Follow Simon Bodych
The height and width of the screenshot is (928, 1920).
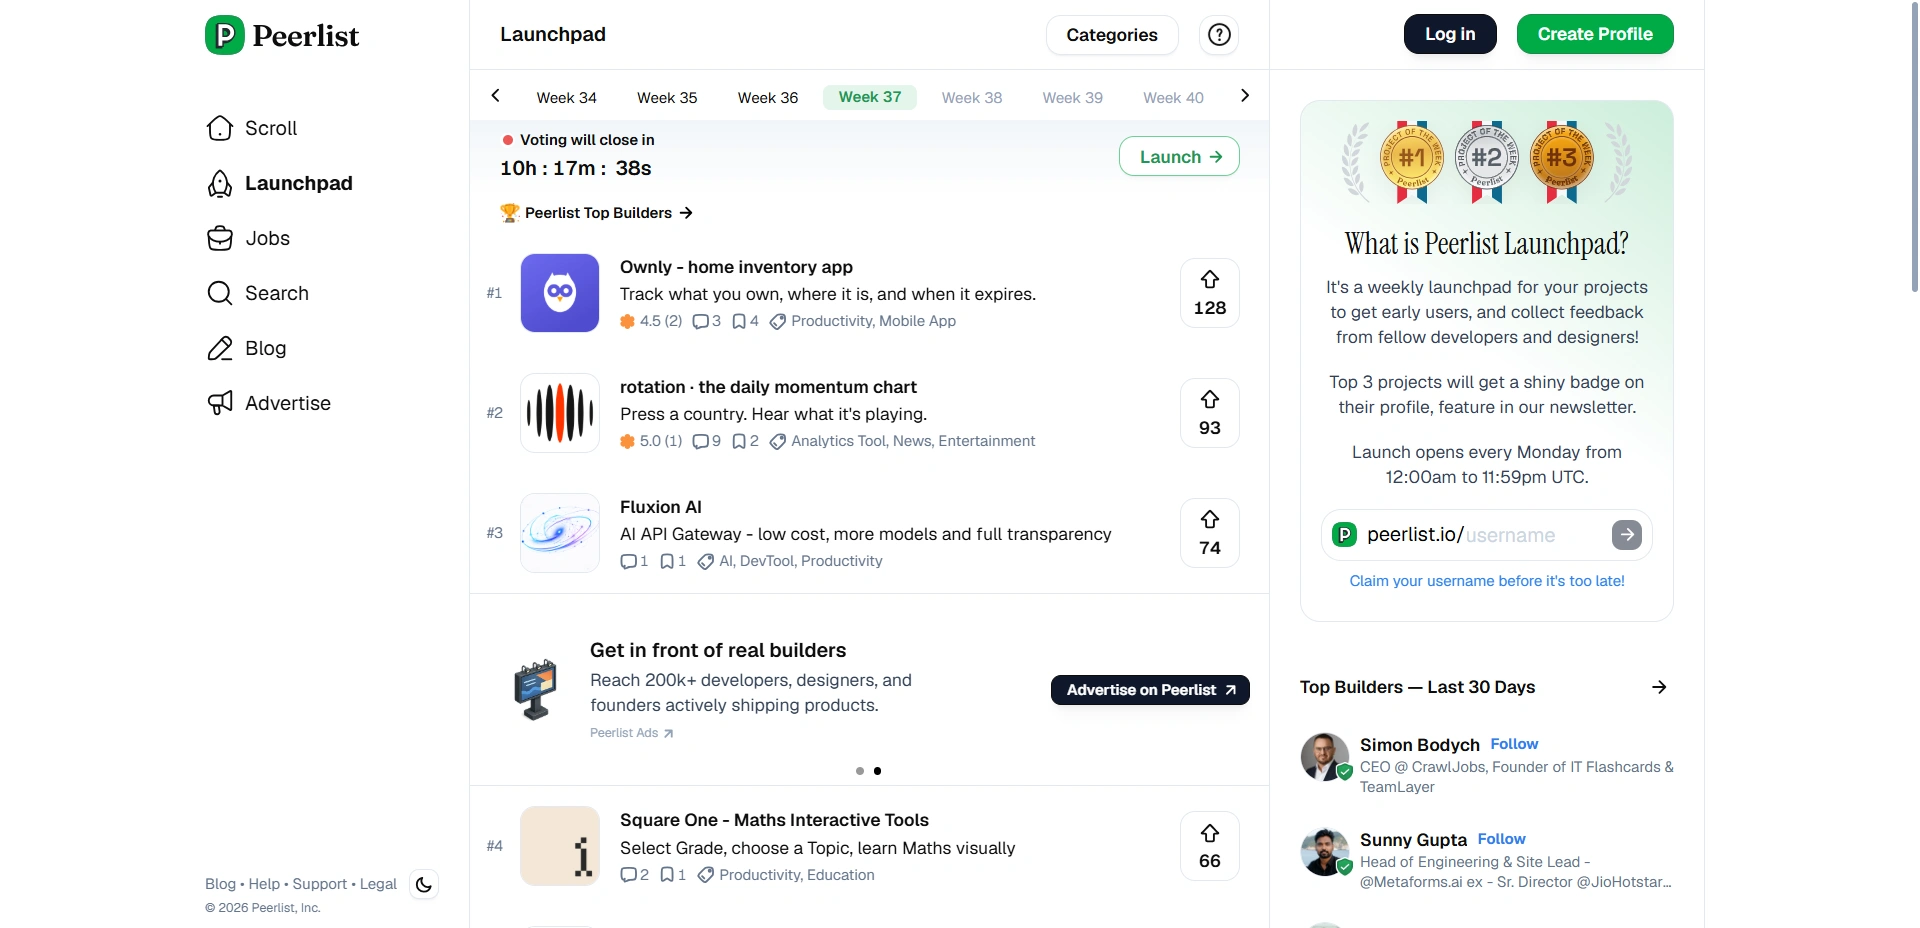(1514, 744)
